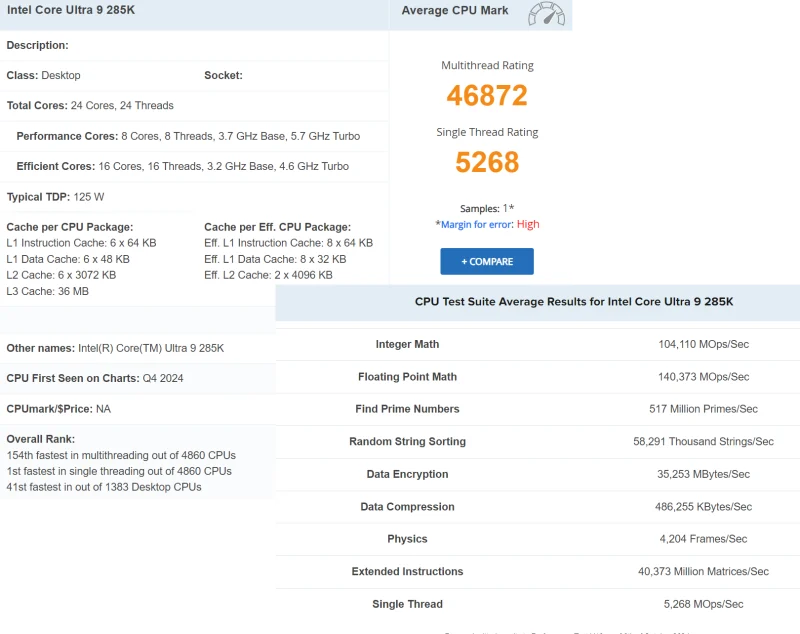Click the 'Performance Cores' specification line
The height and width of the screenshot is (634, 800).
coord(188,136)
